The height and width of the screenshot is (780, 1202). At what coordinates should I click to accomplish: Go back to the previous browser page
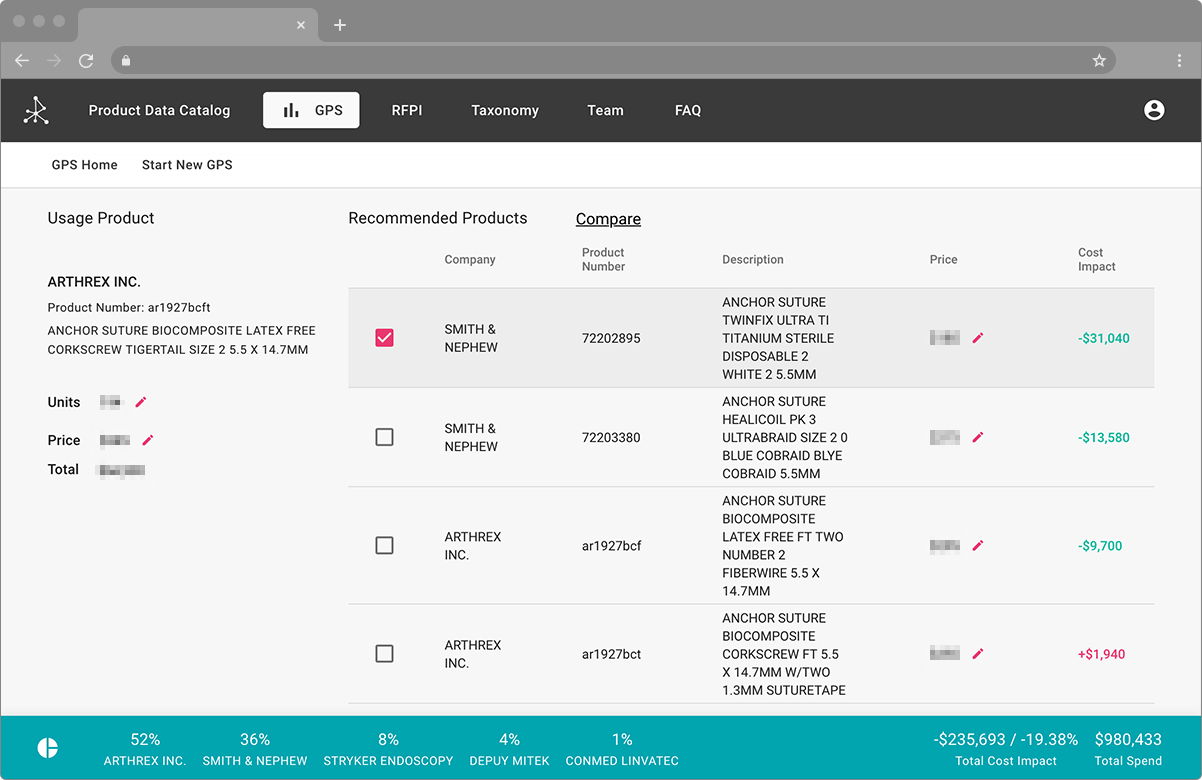pos(22,61)
